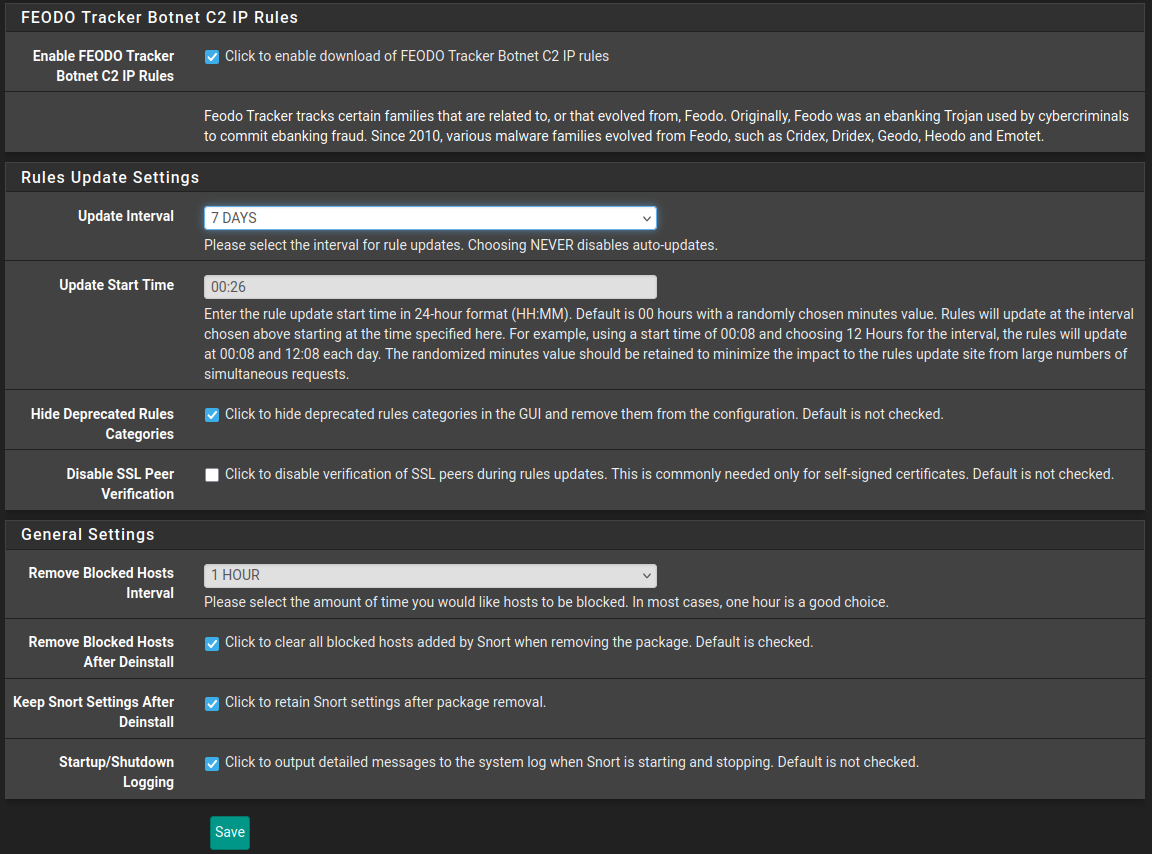This screenshot has height=854, width=1152.
Task: Click 'Disable SSL Peer Verification' label
Action: (120, 484)
